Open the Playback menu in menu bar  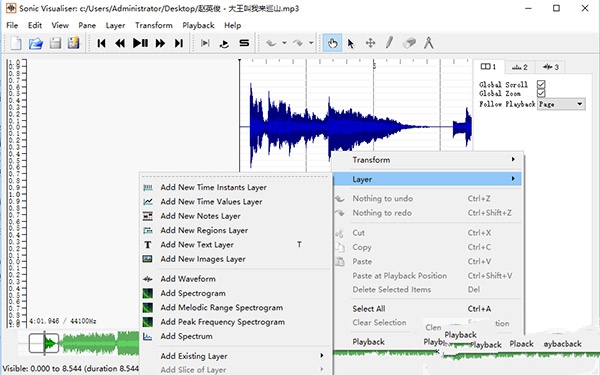(198, 25)
